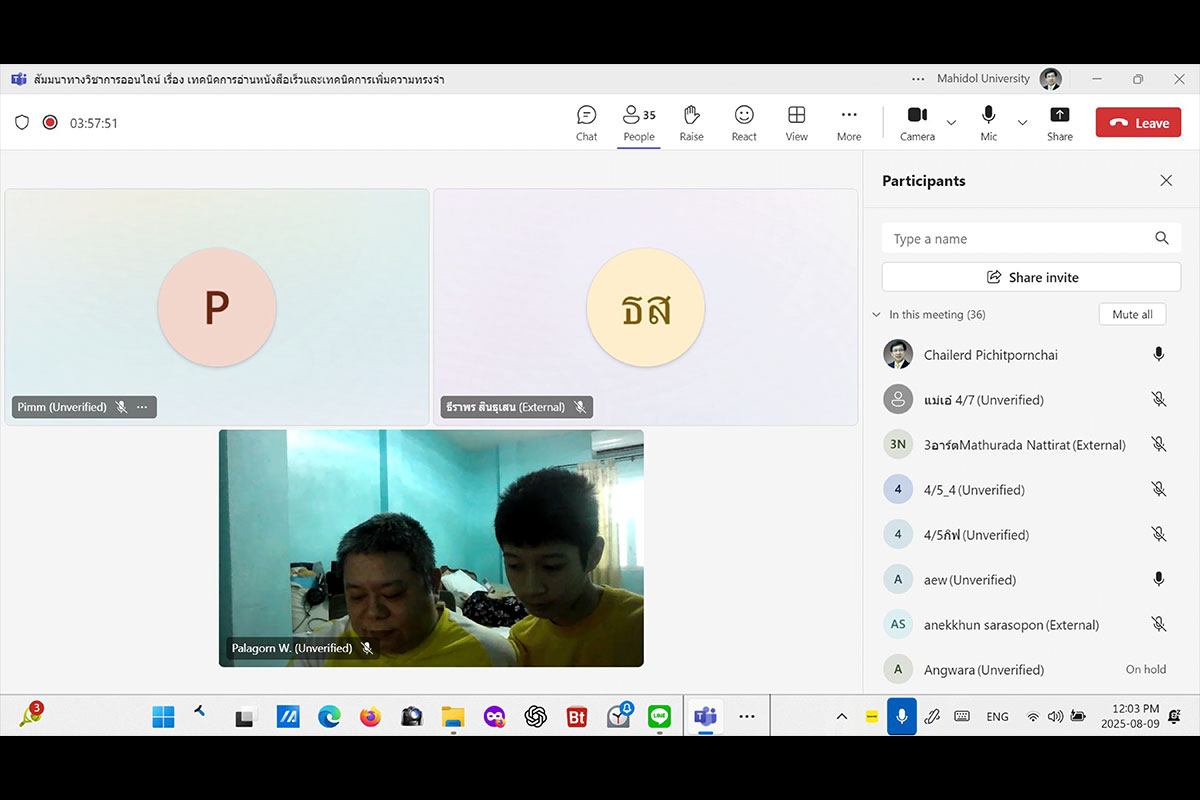Select the People tab

pos(638,122)
